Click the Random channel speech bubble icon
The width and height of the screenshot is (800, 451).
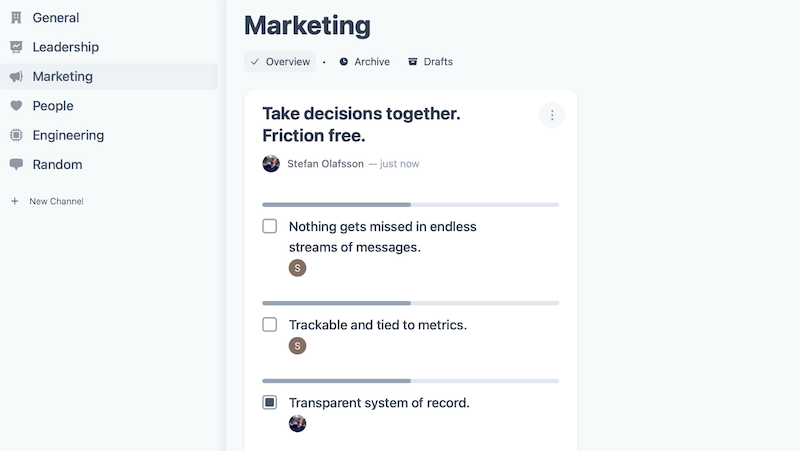16,165
